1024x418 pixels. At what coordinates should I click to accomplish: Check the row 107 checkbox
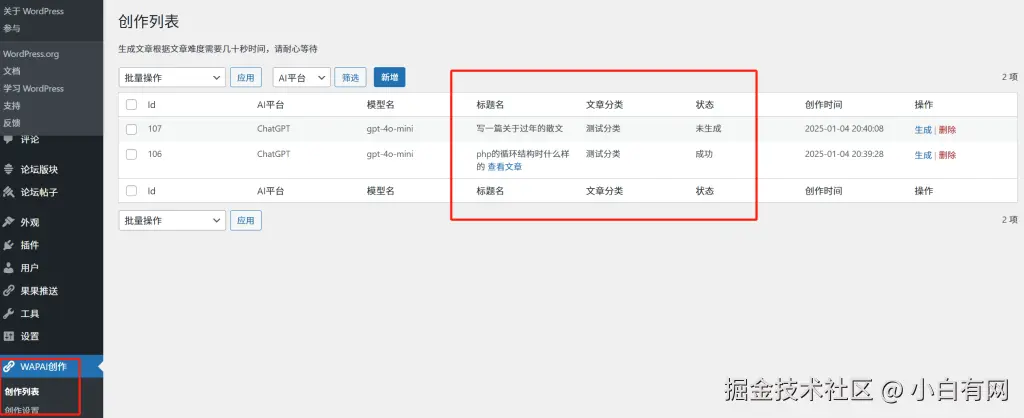click(x=131, y=129)
